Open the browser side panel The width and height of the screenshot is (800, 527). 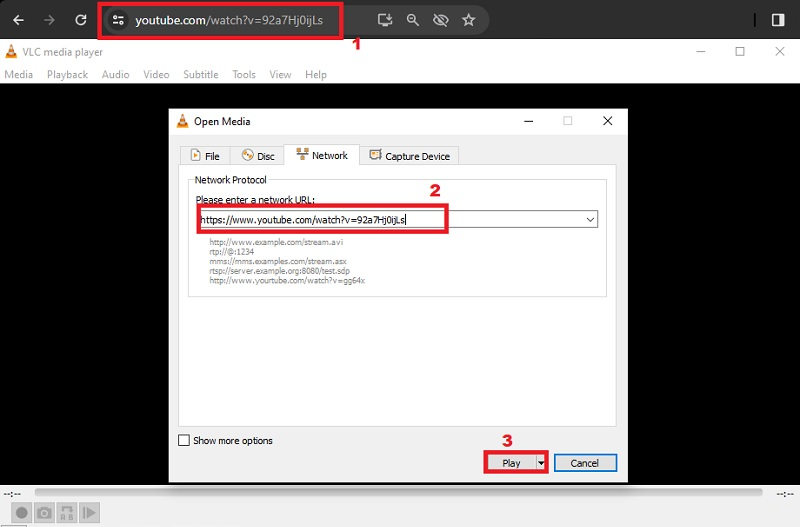pyautogui.click(x=778, y=20)
